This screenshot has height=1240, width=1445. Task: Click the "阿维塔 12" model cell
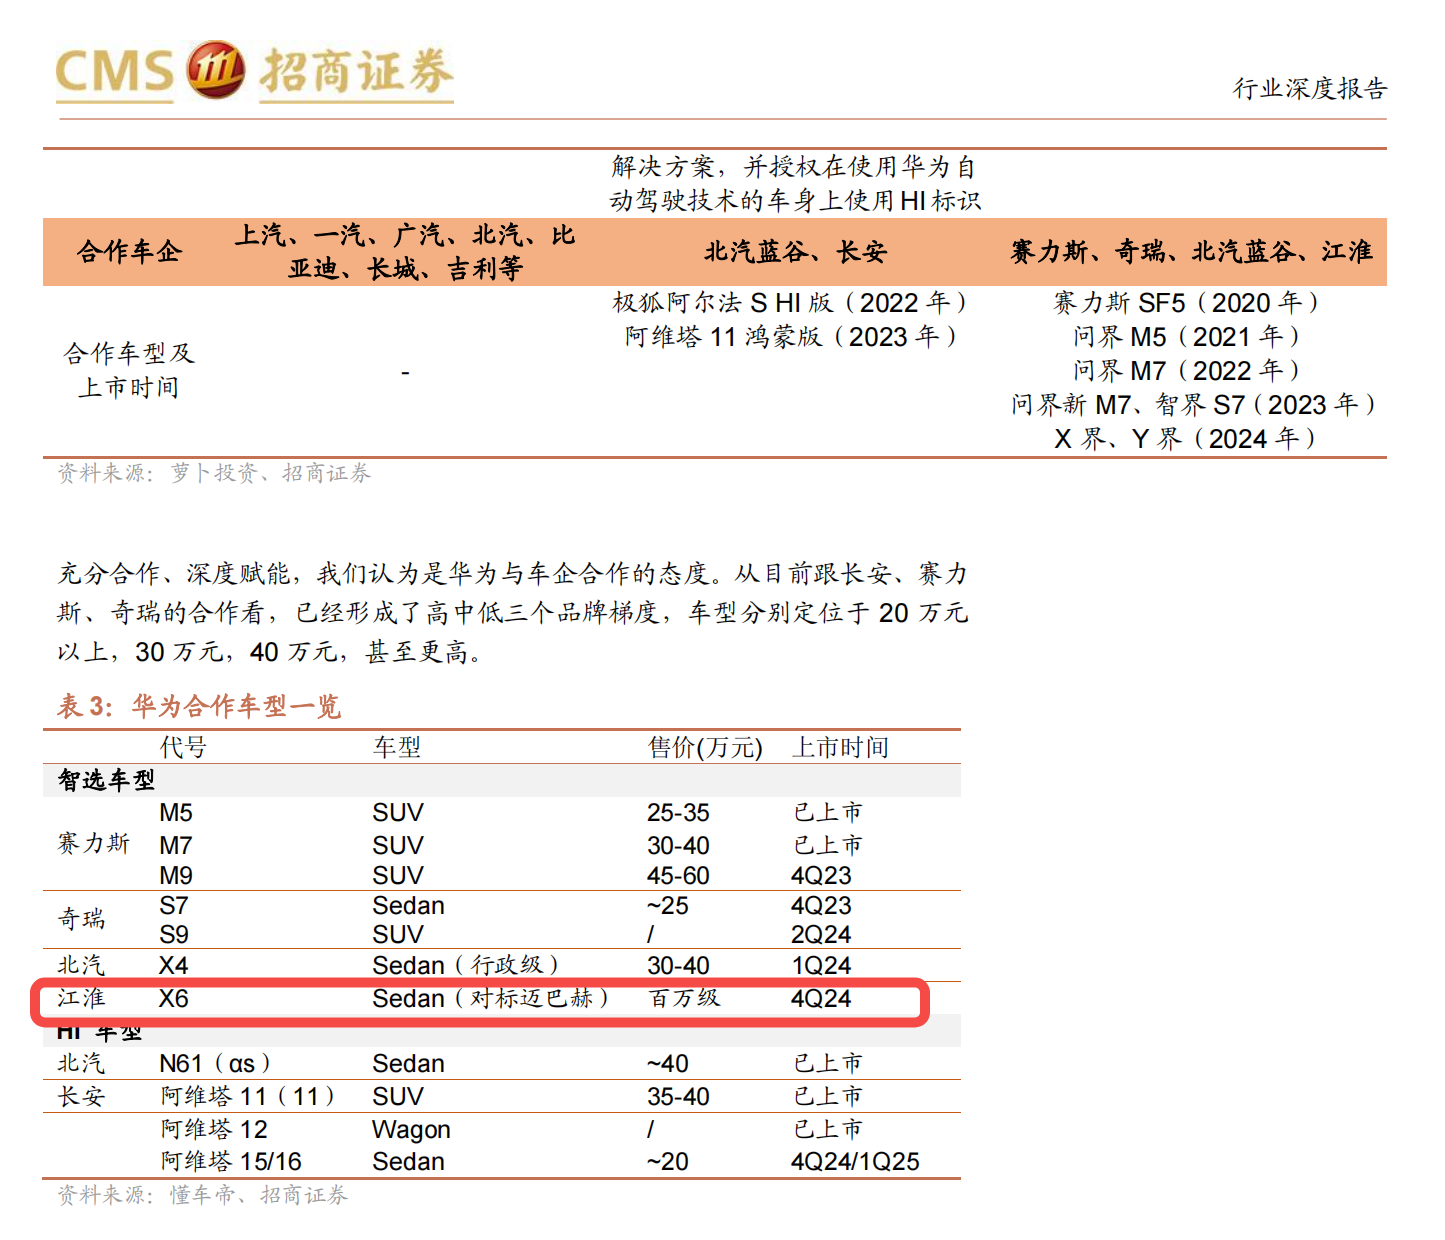click(x=214, y=1129)
